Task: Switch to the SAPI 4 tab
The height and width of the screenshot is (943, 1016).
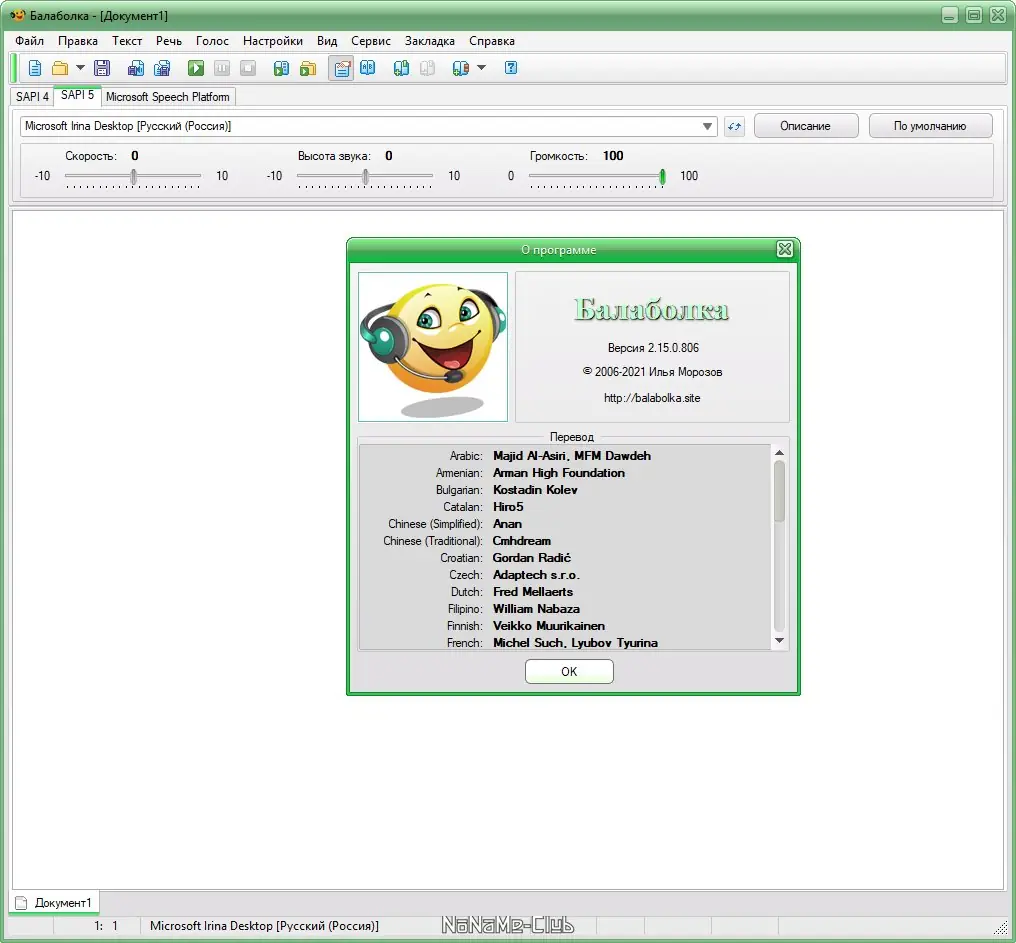Action: pos(32,97)
